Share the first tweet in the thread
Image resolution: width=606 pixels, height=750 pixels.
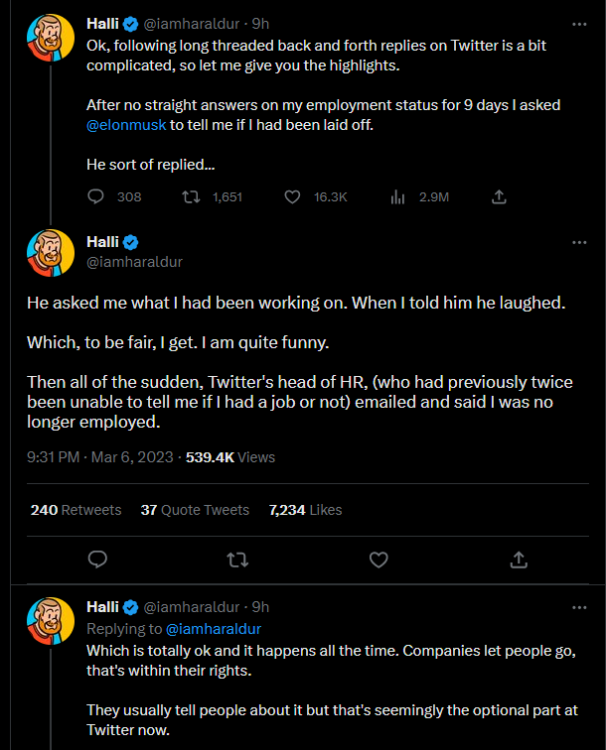click(x=500, y=197)
